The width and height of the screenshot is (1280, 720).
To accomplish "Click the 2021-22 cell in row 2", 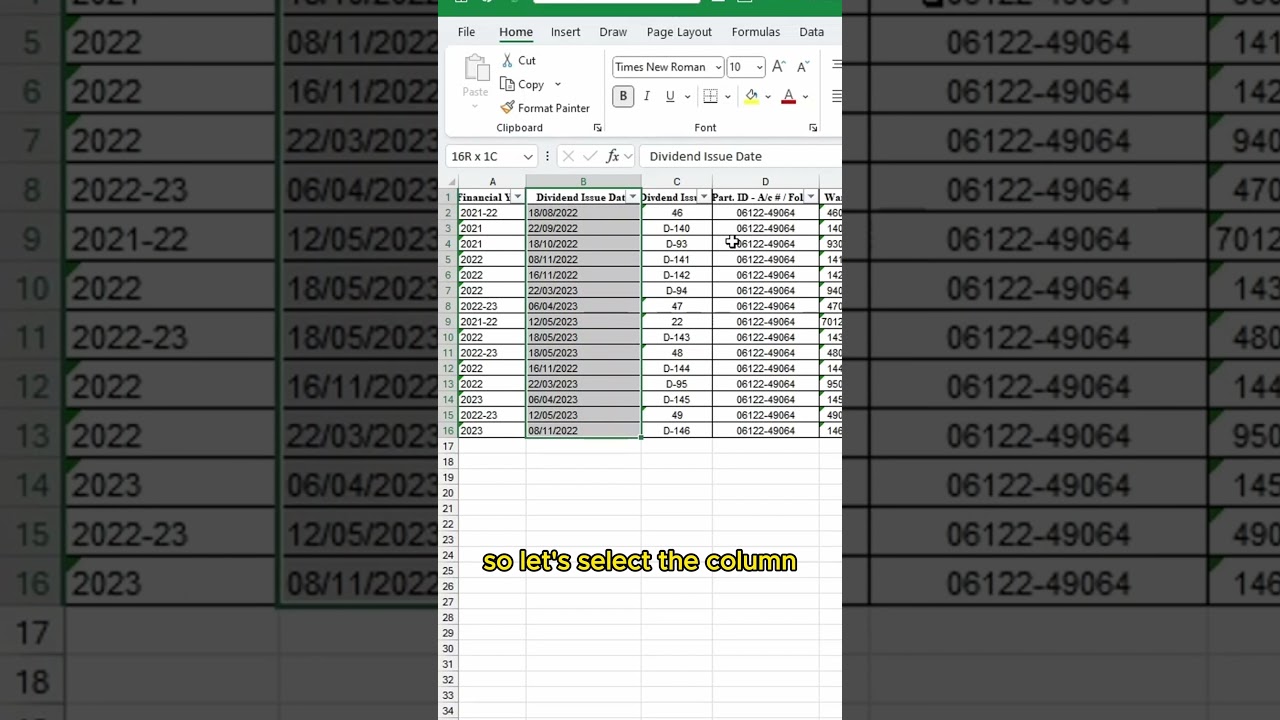I will 492,213.
